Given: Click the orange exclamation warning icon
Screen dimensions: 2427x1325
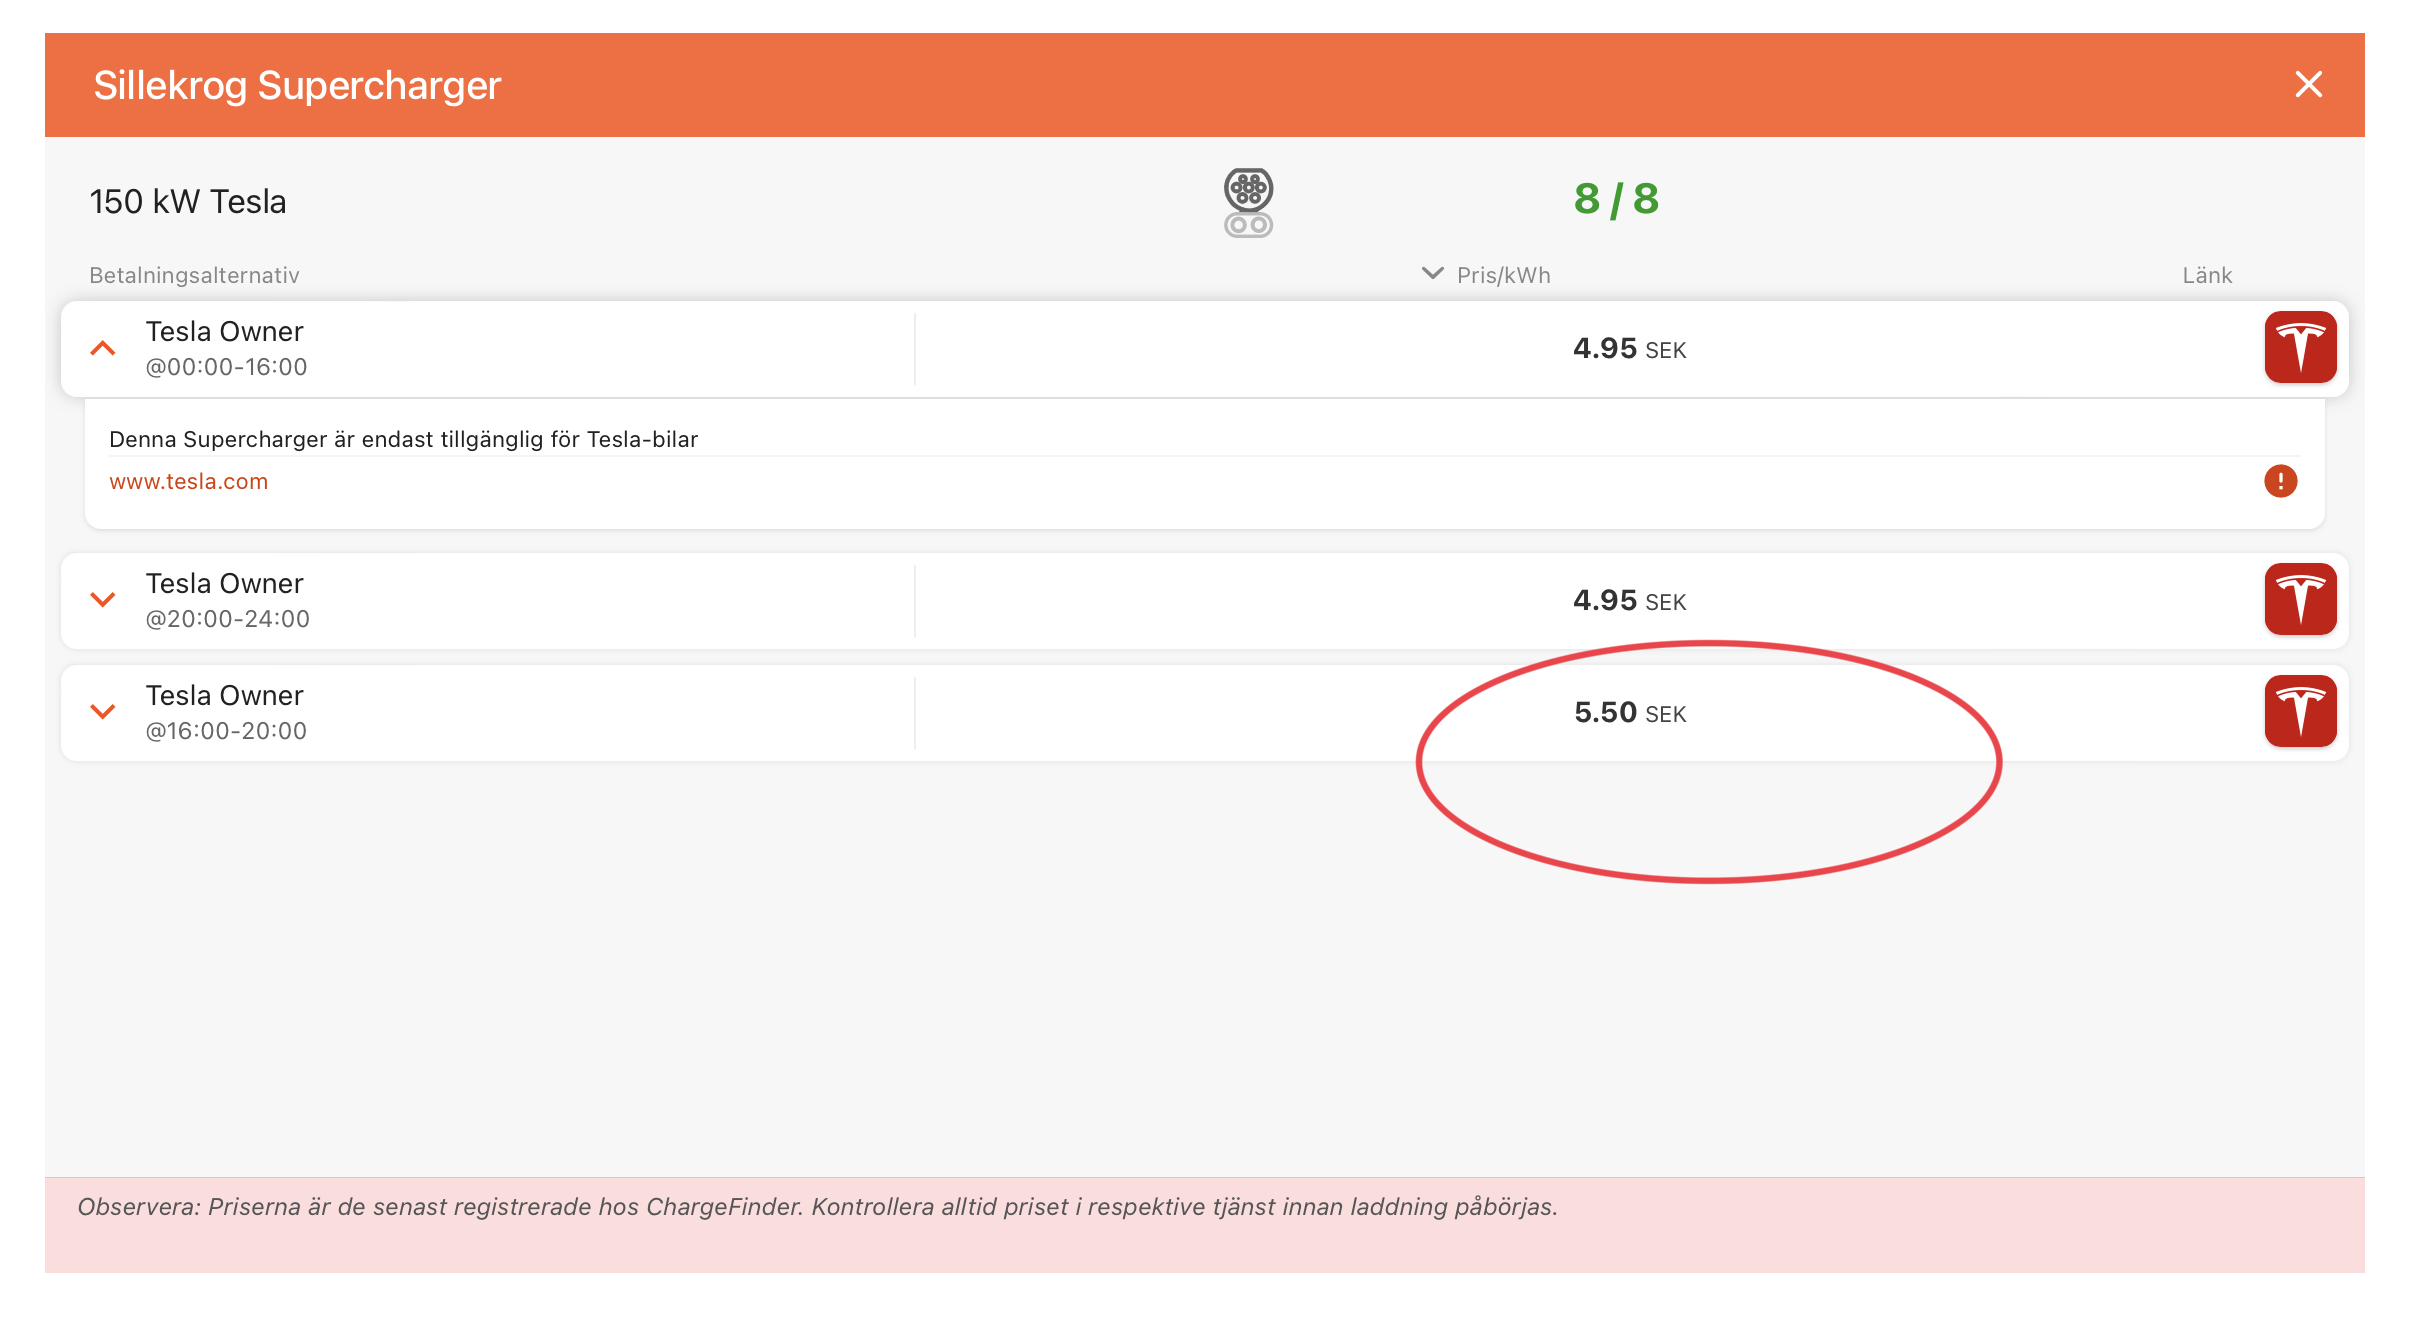Looking at the screenshot, I should [2280, 481].
